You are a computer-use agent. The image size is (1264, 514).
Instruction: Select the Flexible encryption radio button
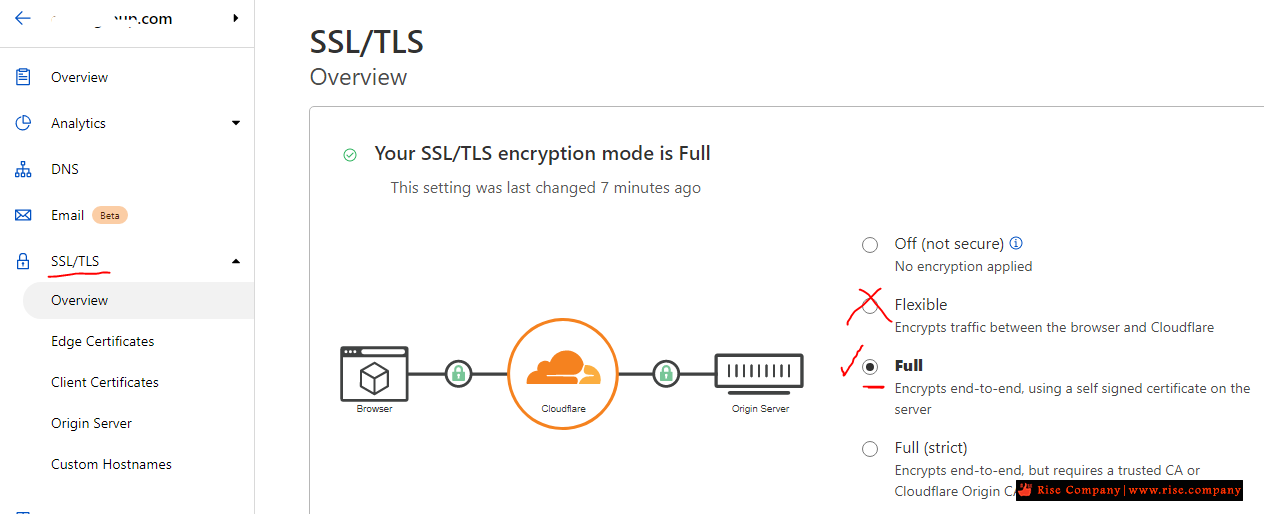point(870,306)
